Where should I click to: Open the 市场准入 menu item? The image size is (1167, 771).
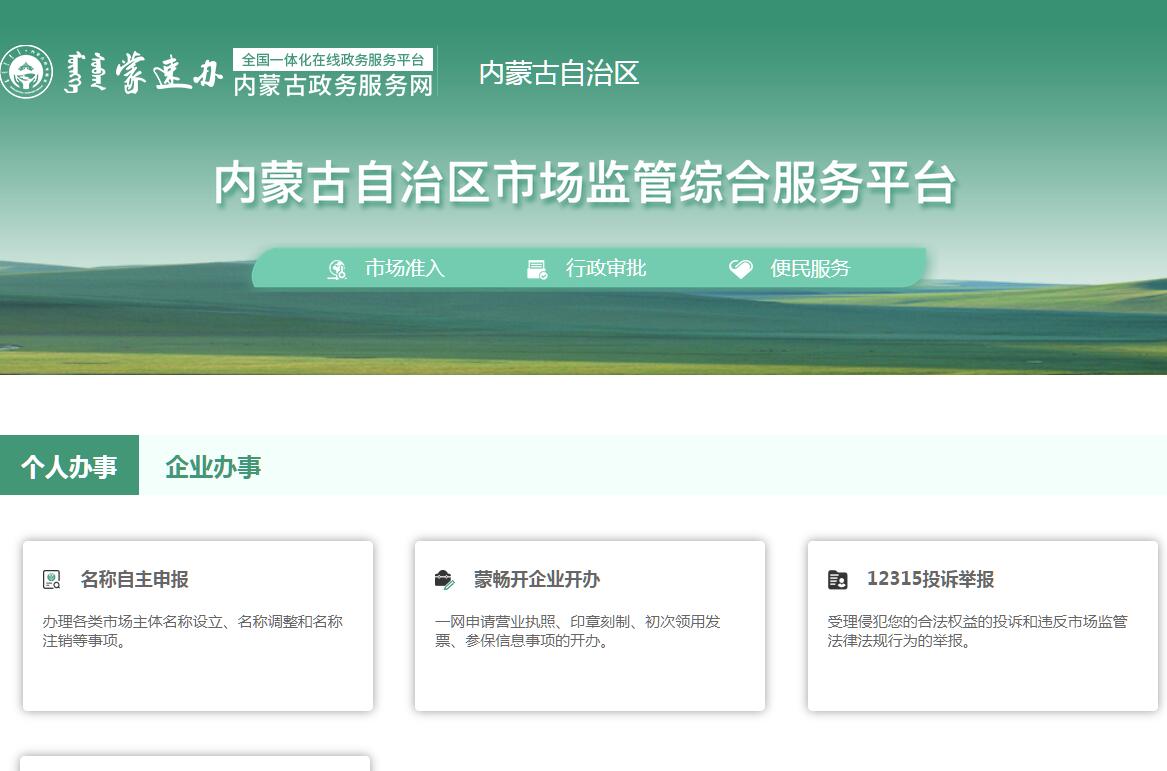(x=404, y=268)
